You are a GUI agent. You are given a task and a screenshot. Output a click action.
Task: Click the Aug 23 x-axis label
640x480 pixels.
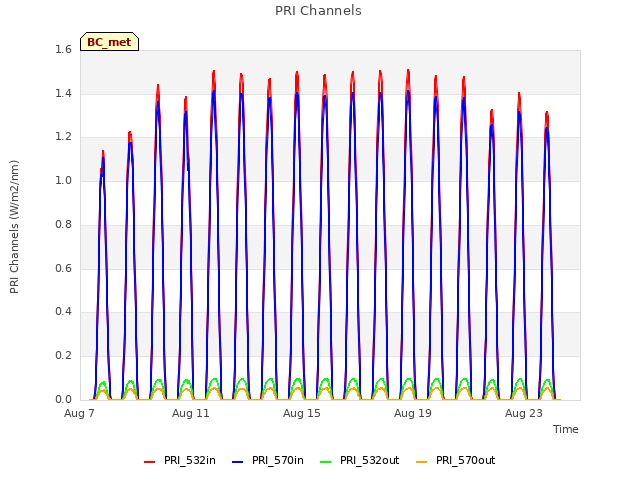pyautogui.click(x=524, y=413)
